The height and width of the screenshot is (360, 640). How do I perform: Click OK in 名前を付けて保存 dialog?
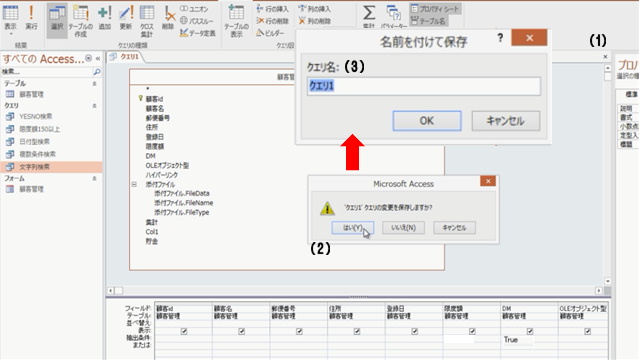point(427,121)
